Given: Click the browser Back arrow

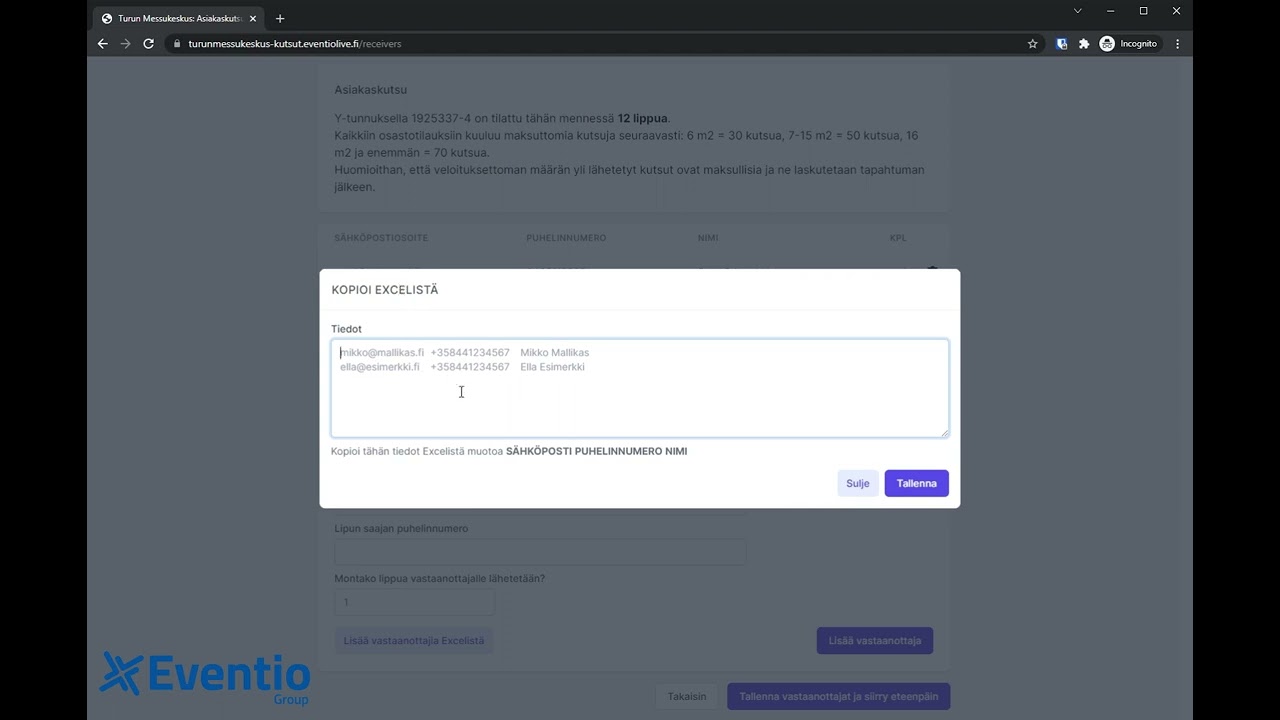Looking at the screenshot, I should click(x=102, y=44).
